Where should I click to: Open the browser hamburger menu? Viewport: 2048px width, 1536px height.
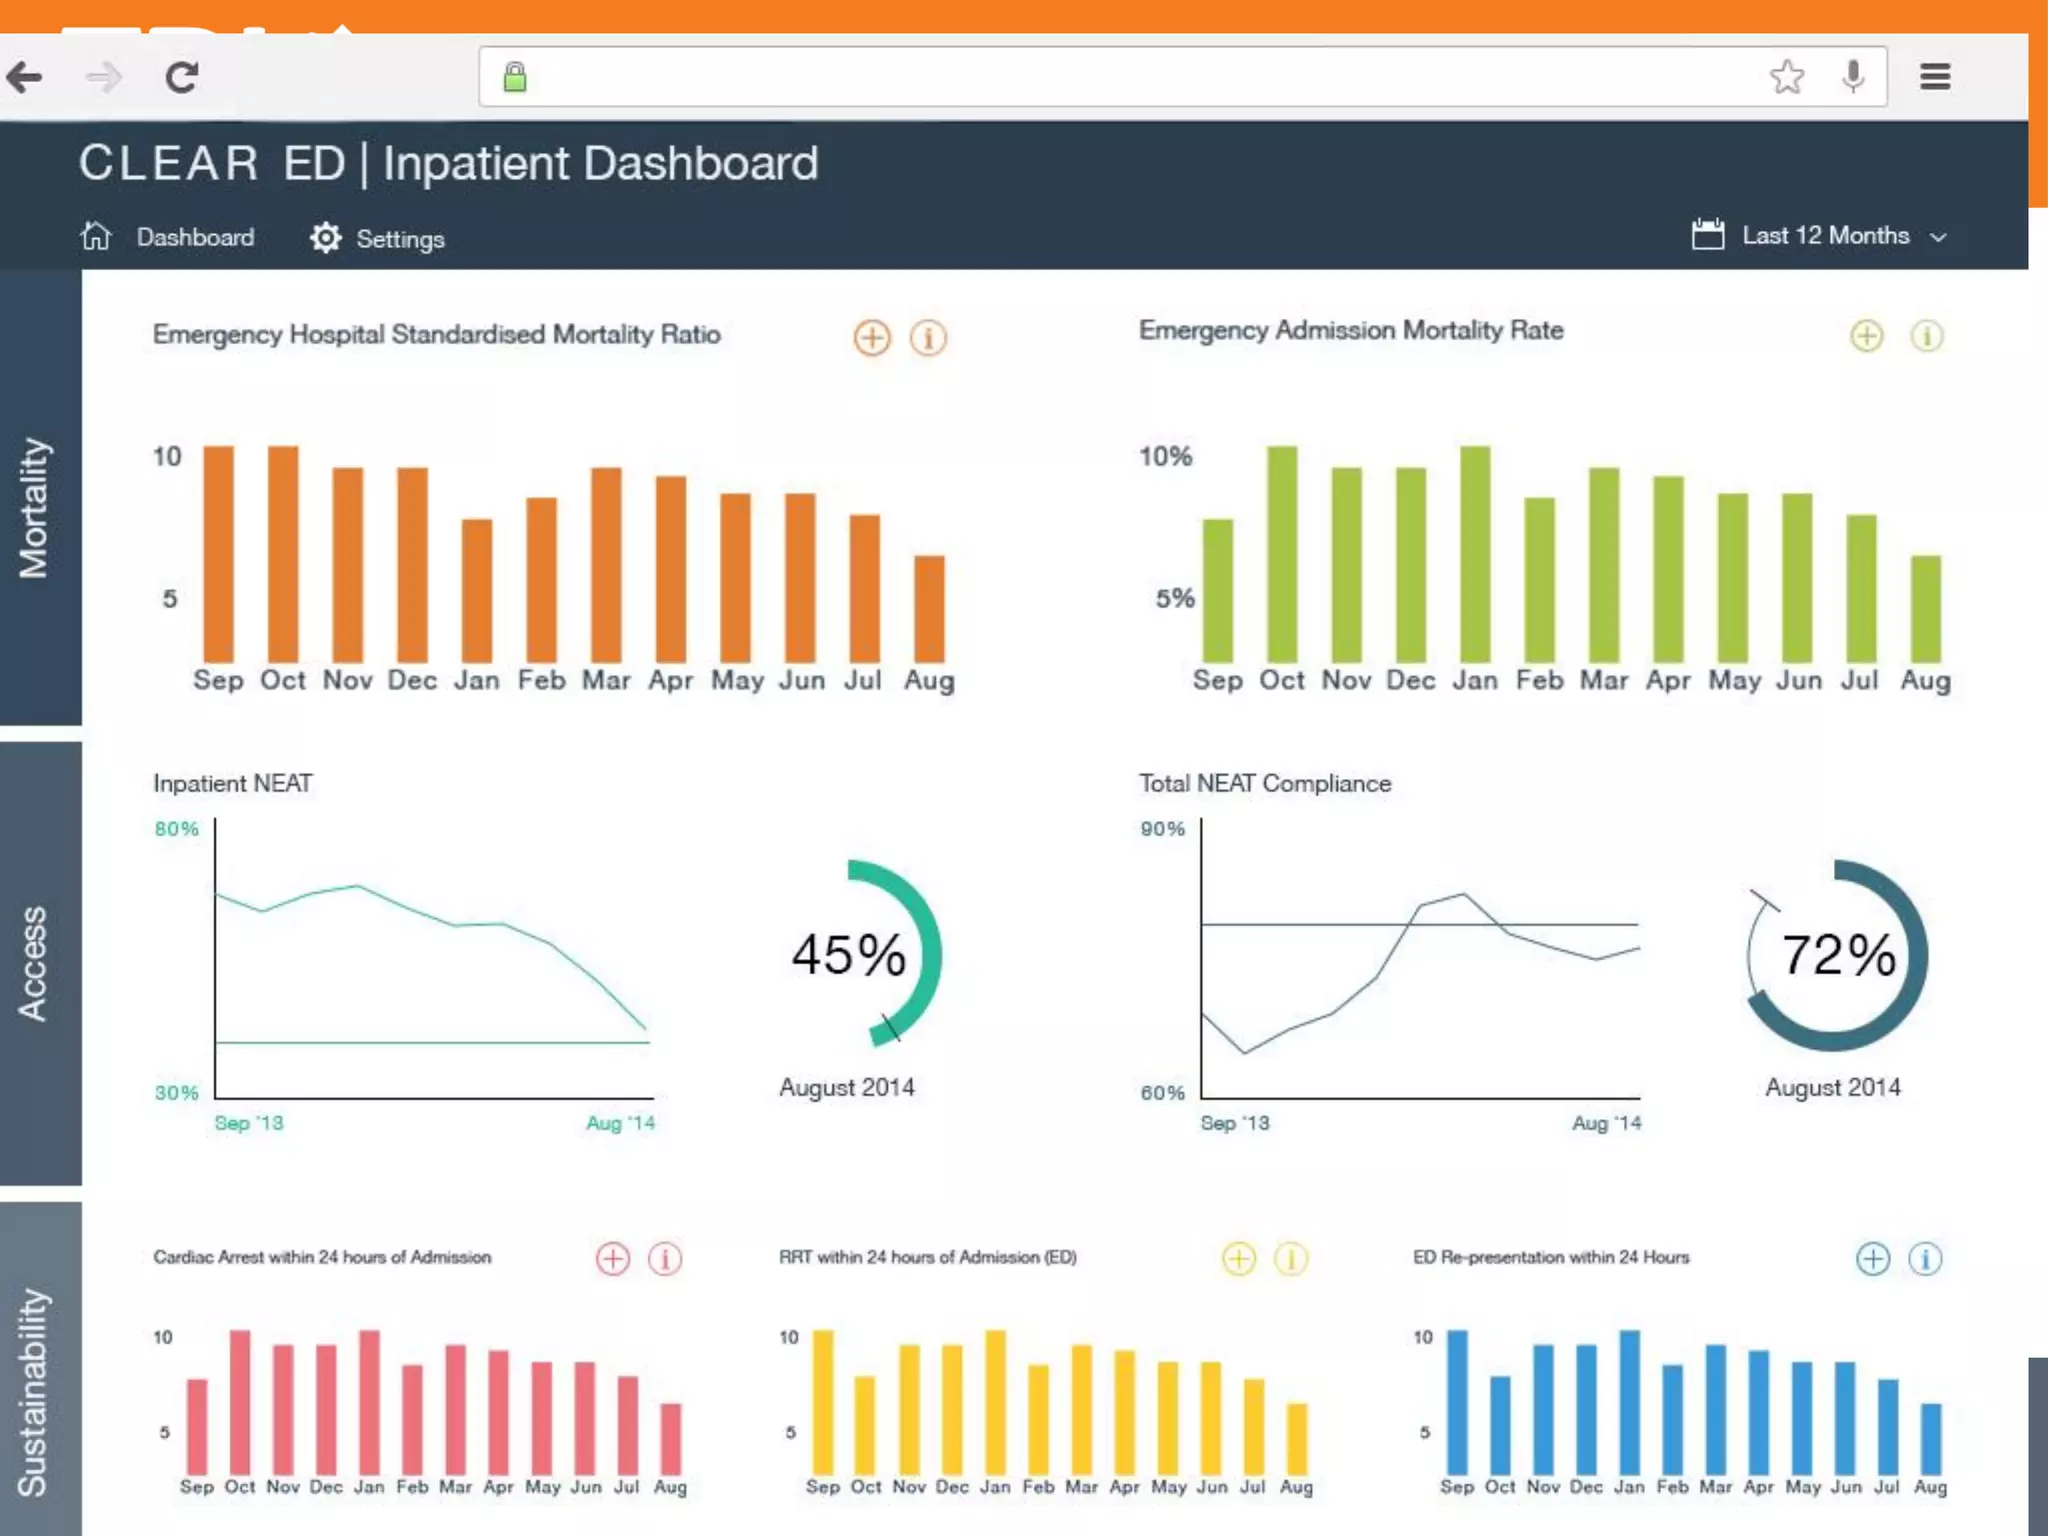point(1935,77)
